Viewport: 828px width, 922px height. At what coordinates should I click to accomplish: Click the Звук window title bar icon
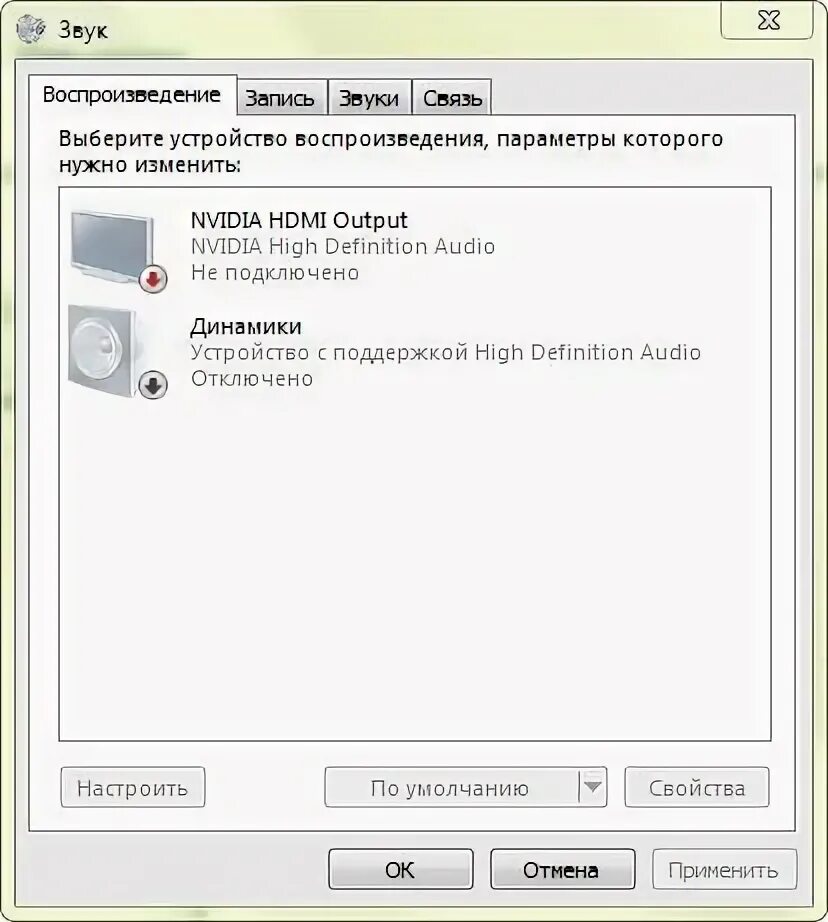[31, 29]
